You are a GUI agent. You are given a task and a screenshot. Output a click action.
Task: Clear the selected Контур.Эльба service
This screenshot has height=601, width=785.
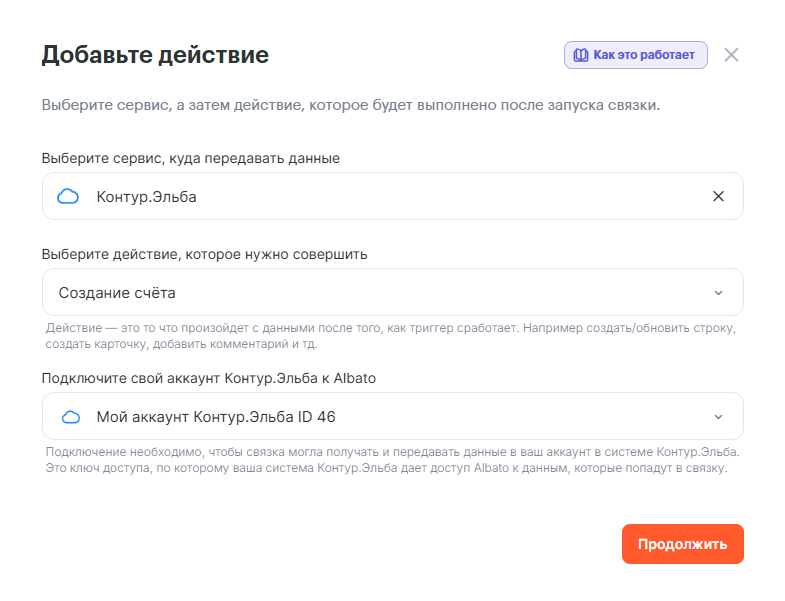point(718,196)
